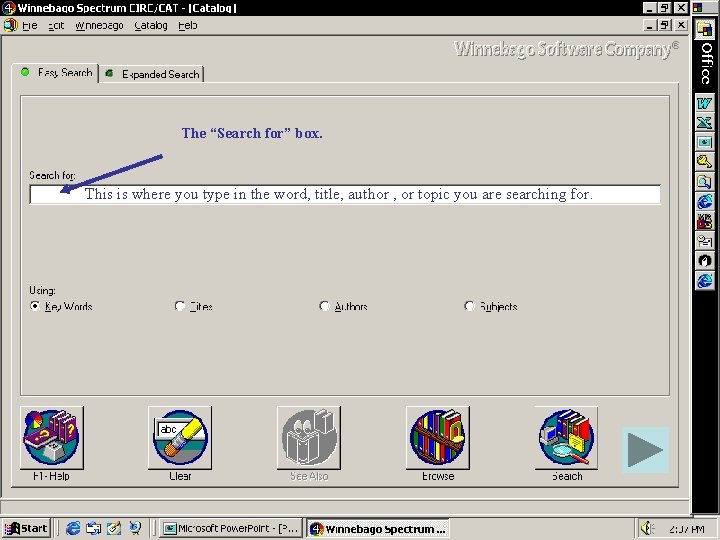Run the Search magnifier icon button
This screenshot has height=540, width=720.
(567, 438)
